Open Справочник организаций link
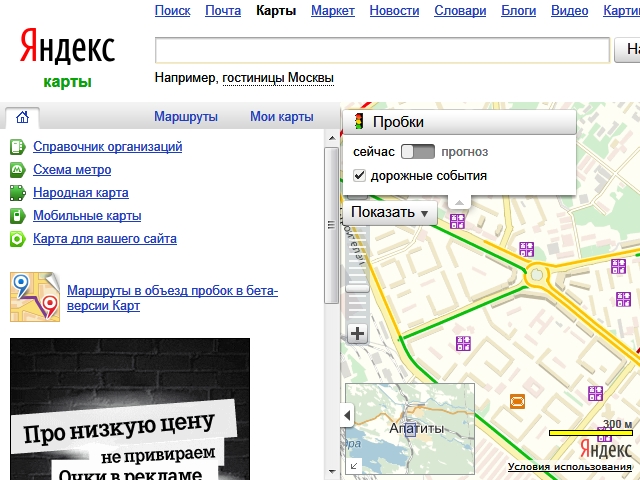 107,147
